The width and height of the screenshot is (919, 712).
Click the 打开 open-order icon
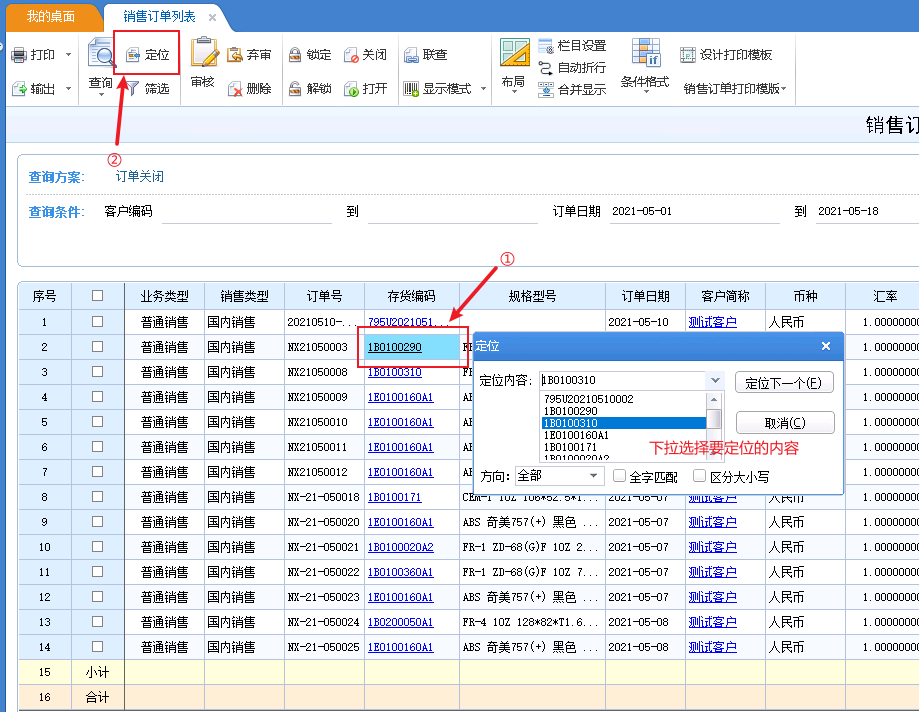pyautogui.click(x=351, y=89)
